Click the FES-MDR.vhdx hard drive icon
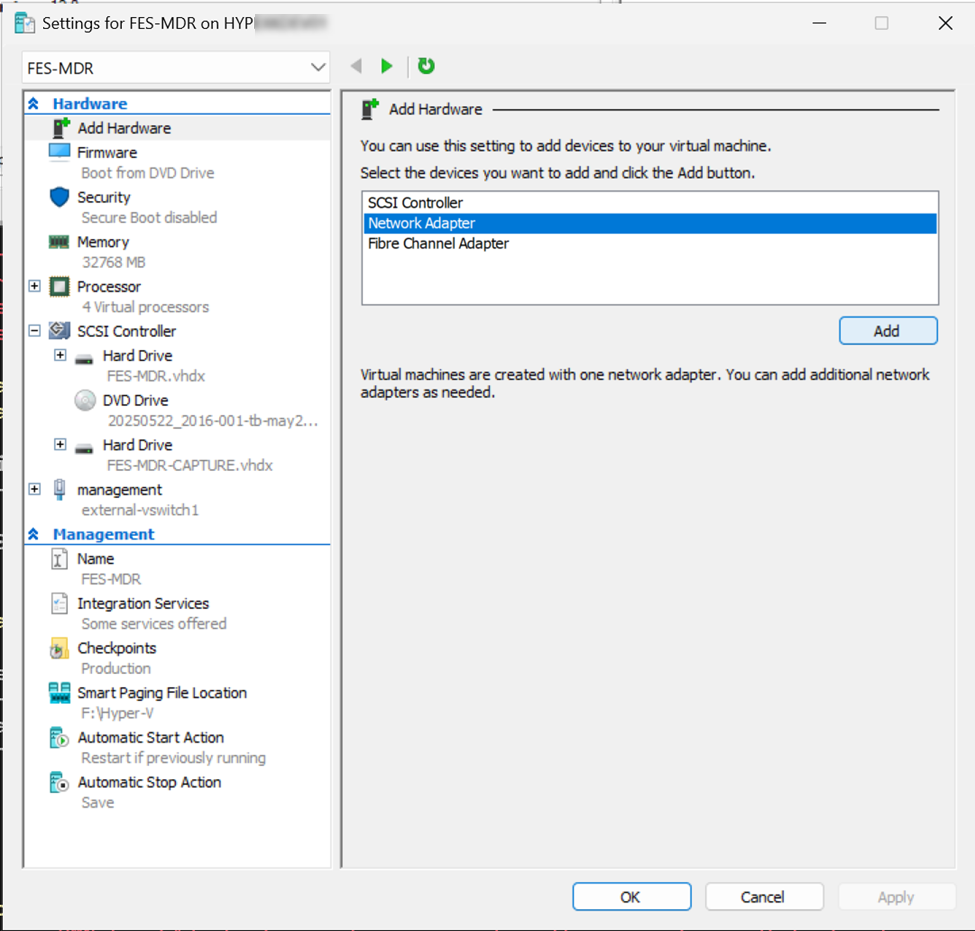Screen dimensions: 975x931 [84, 359]
